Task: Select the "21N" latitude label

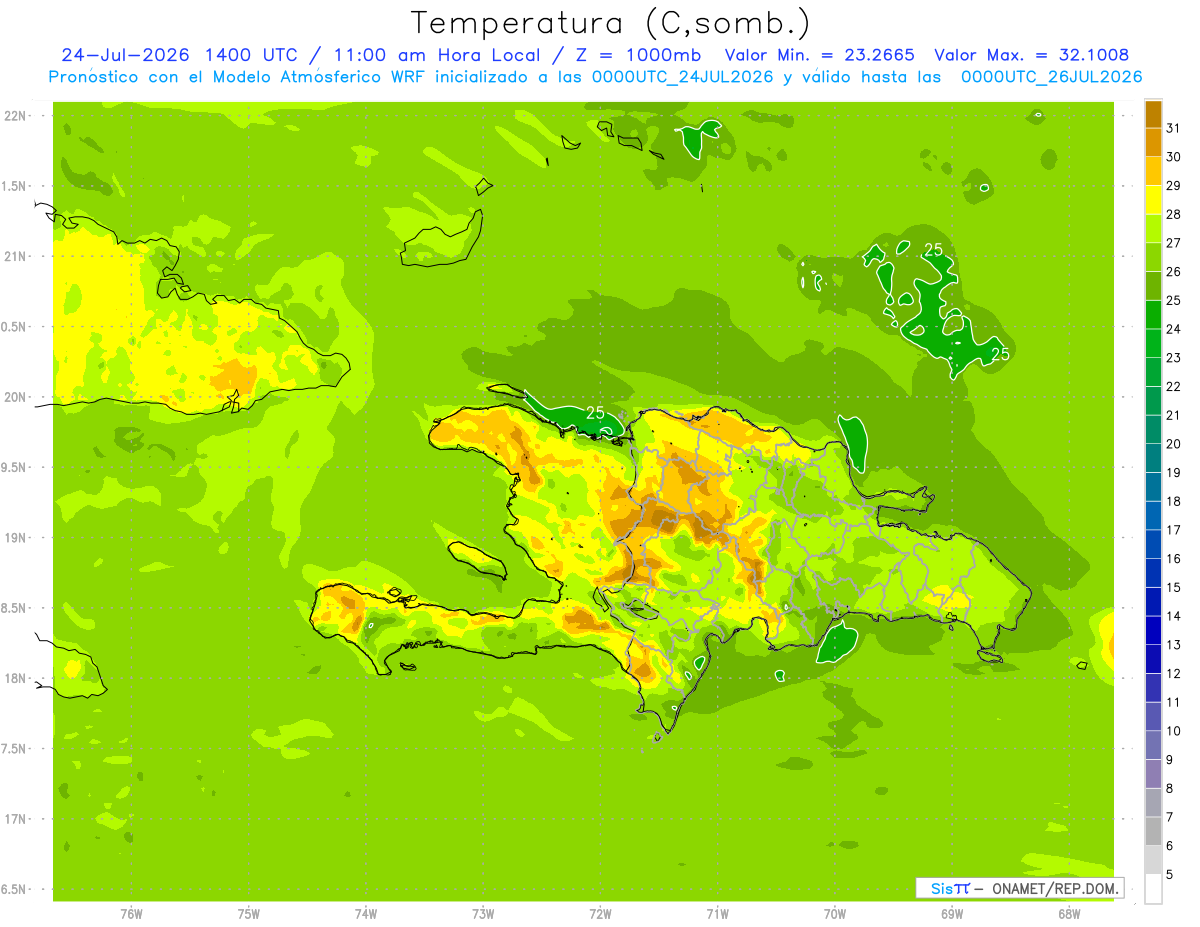Action: coord(16,256)
